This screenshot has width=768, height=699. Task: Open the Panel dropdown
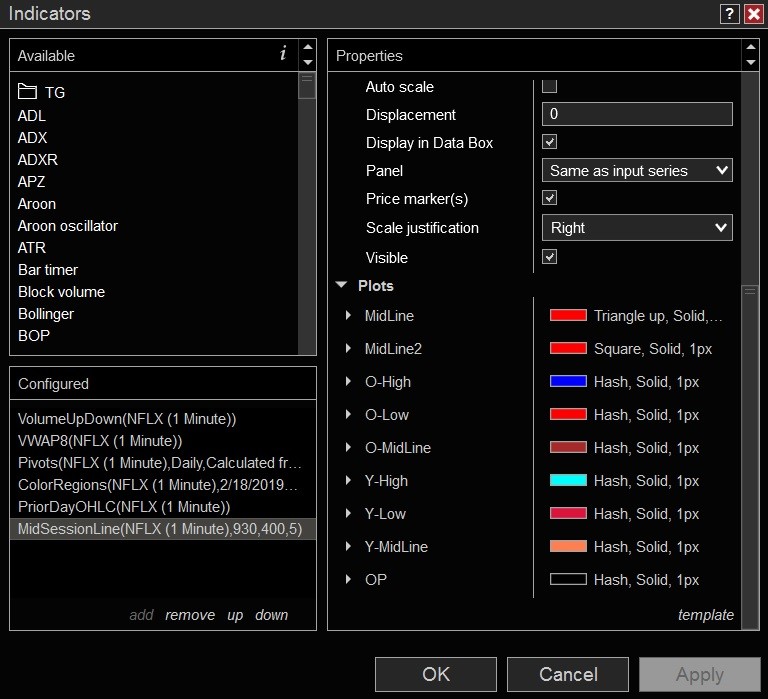coord(637,170)
